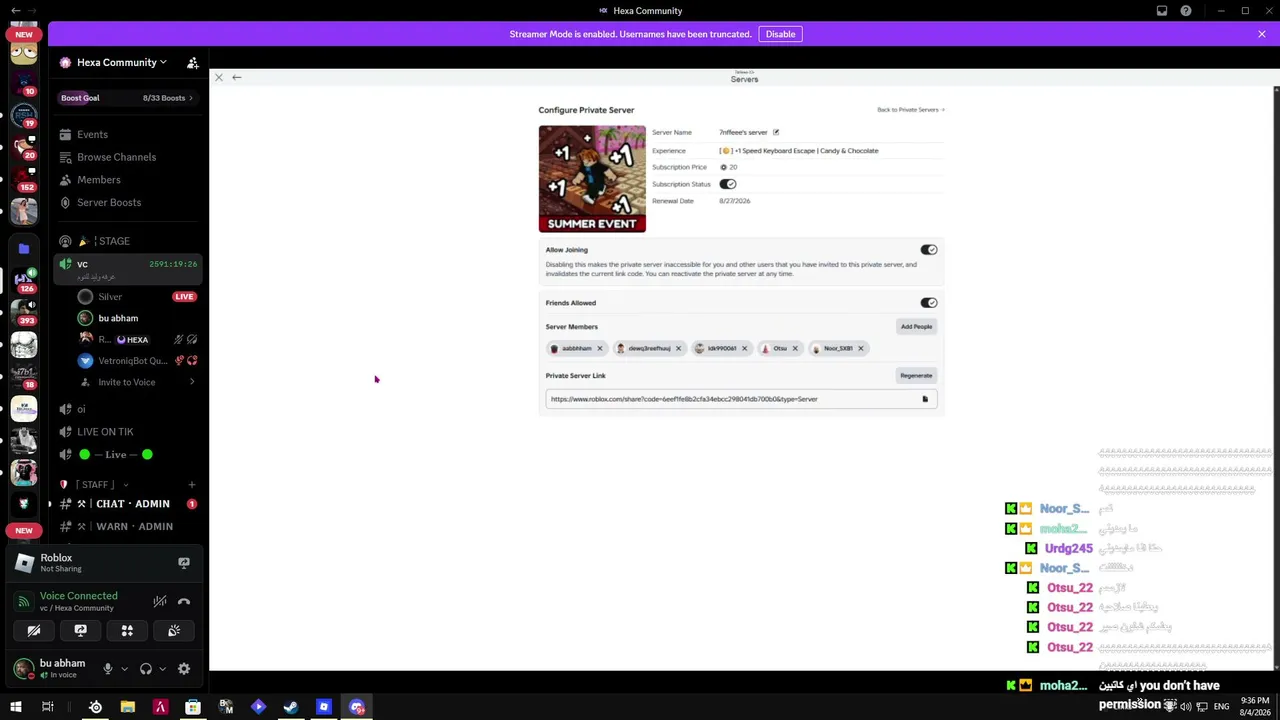Remove member dewq3reefhuuj from server
1280x720 pixels.
(678, 349)
